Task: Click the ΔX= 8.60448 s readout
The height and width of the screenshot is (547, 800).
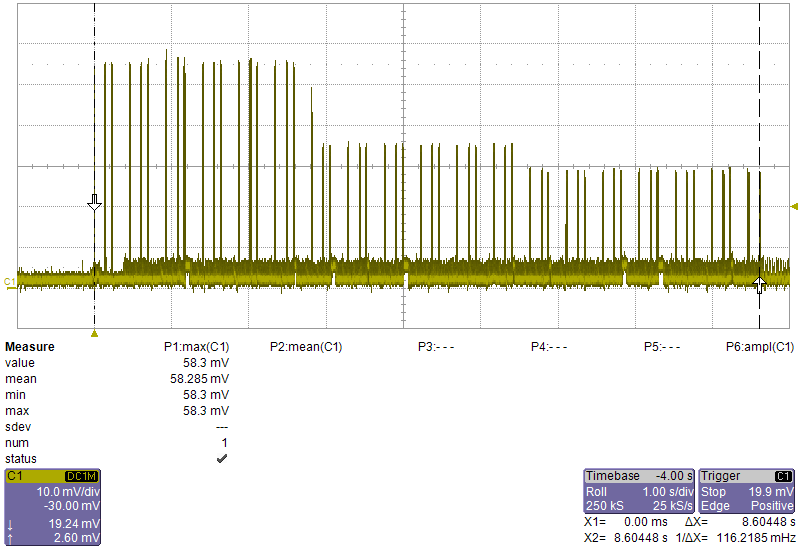Action: (x=739, y=522)
